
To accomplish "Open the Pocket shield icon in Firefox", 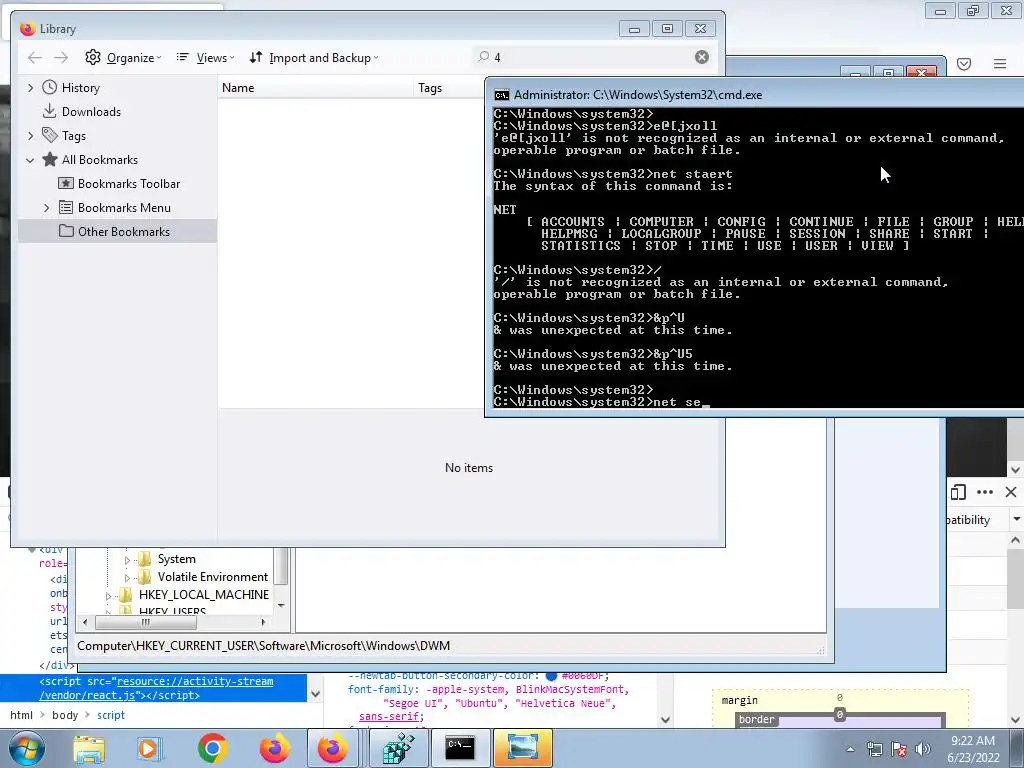I will click(964, 63).
